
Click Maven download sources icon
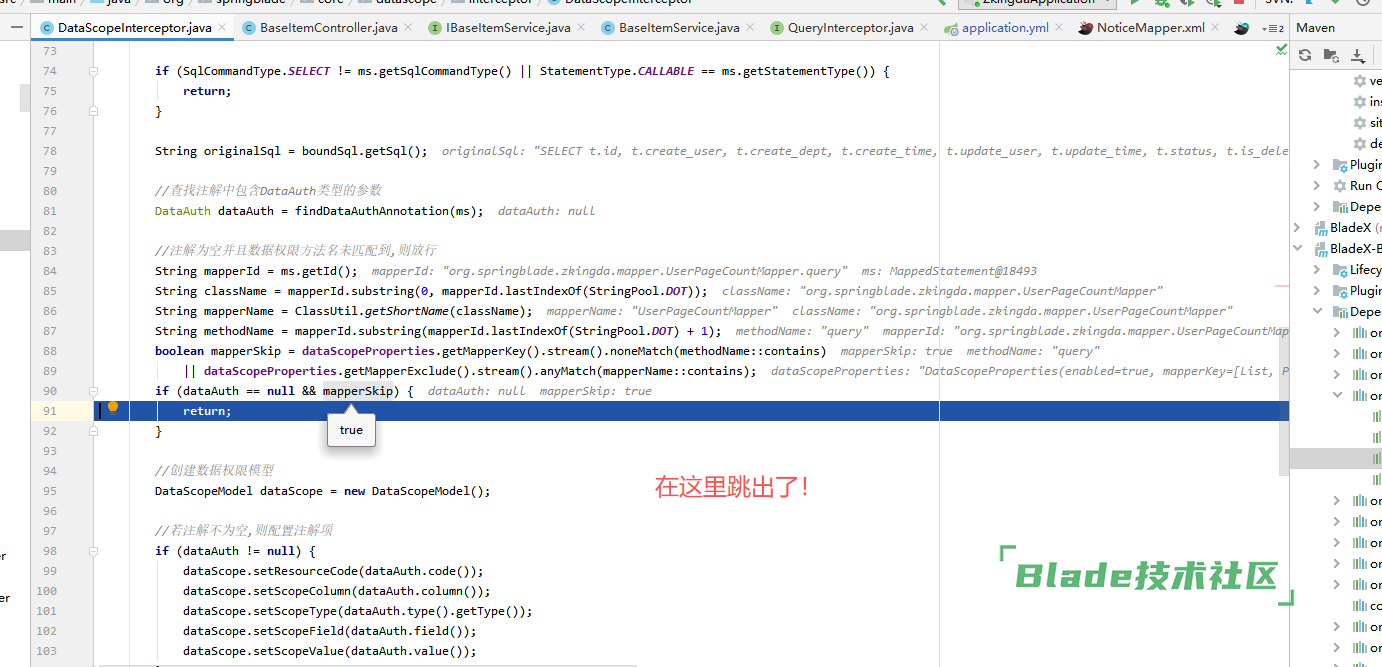click(x=1357, y=56)
